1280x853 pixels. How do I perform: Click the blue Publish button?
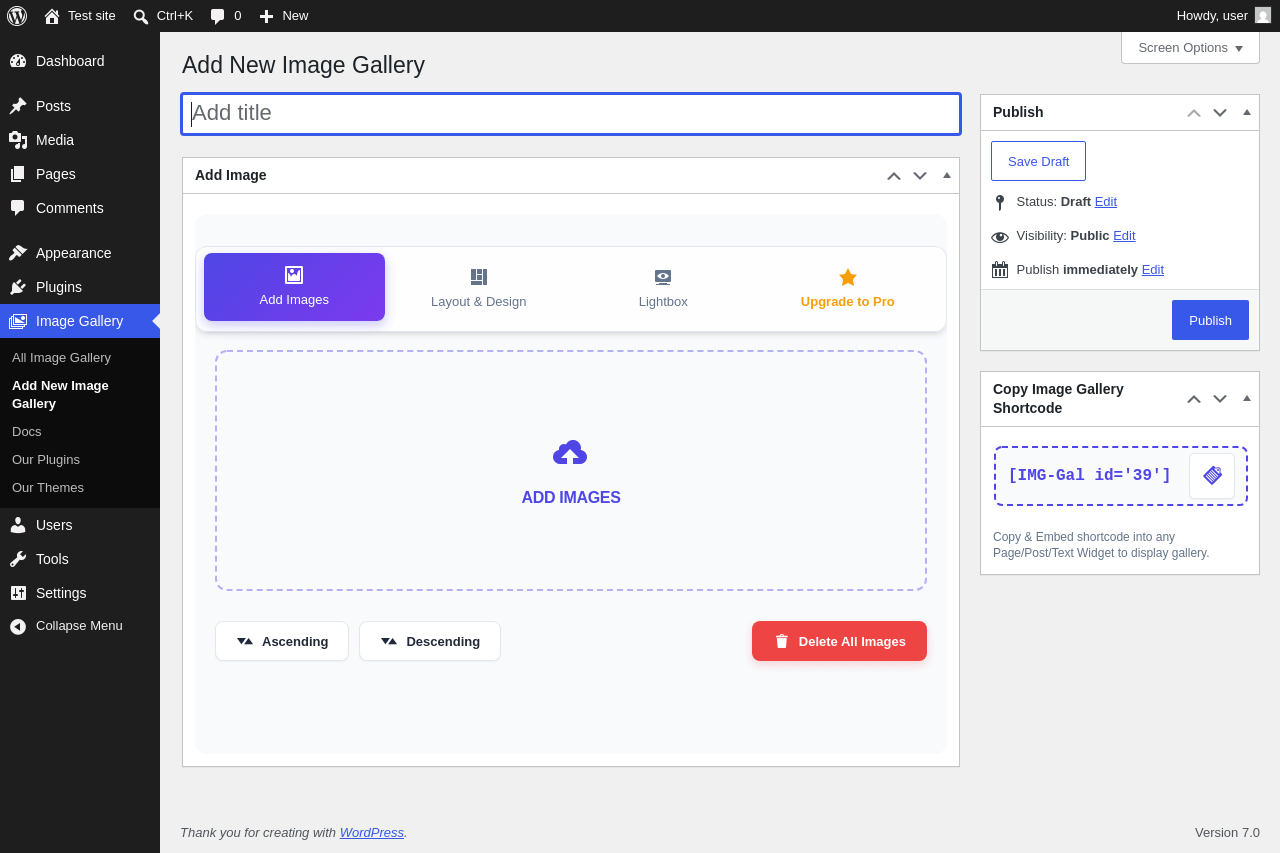1210,320
